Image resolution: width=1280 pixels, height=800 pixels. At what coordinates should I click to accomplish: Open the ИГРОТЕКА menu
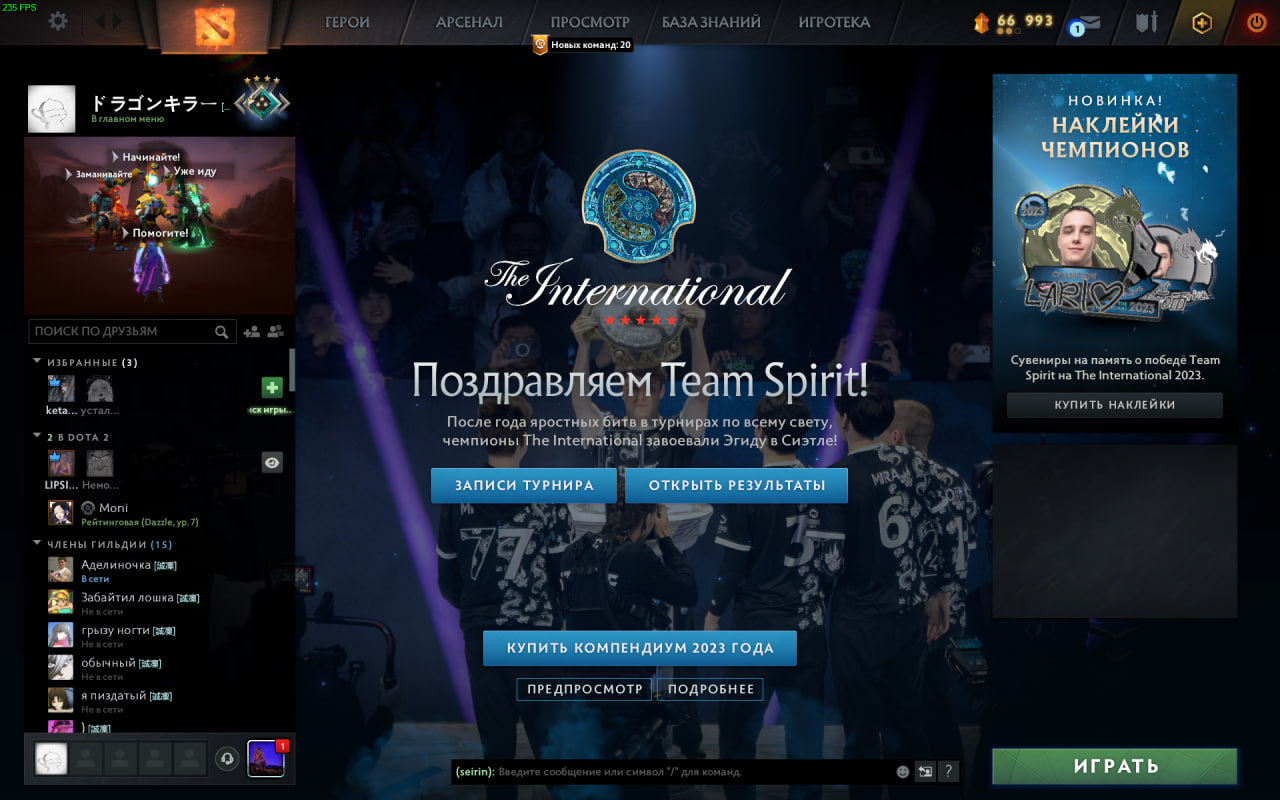834,22
